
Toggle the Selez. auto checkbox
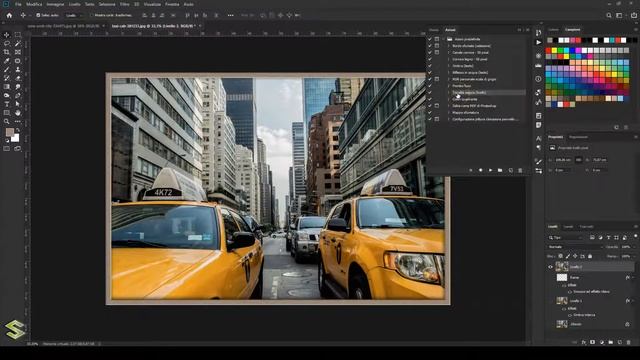38,15
